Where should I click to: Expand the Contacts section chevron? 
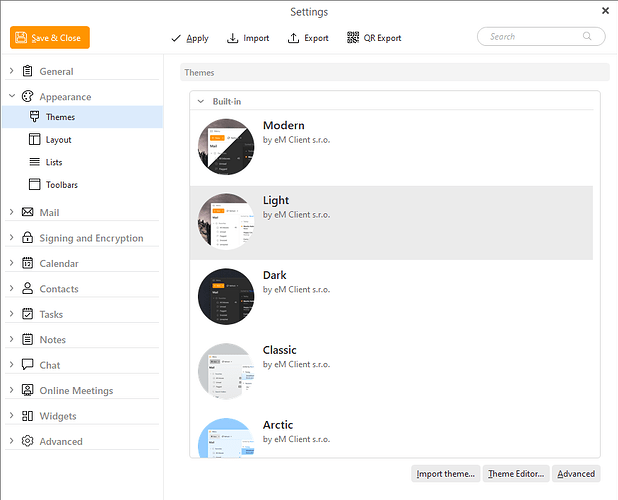11,288
